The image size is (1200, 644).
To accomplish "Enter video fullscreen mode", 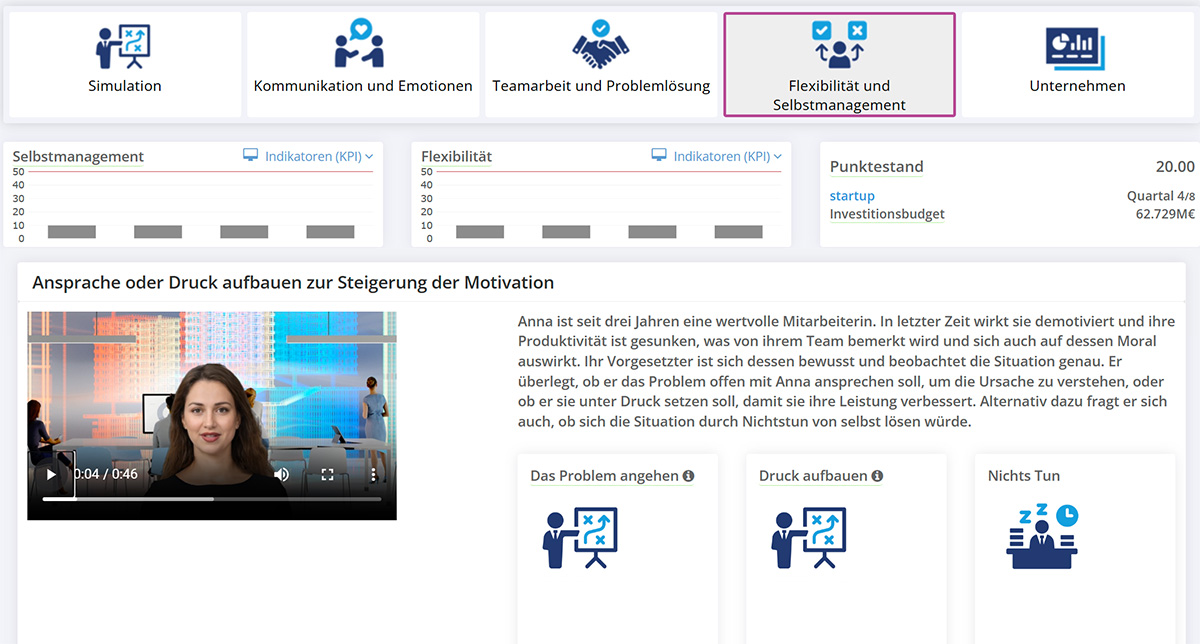I will (x=327, y=475).
